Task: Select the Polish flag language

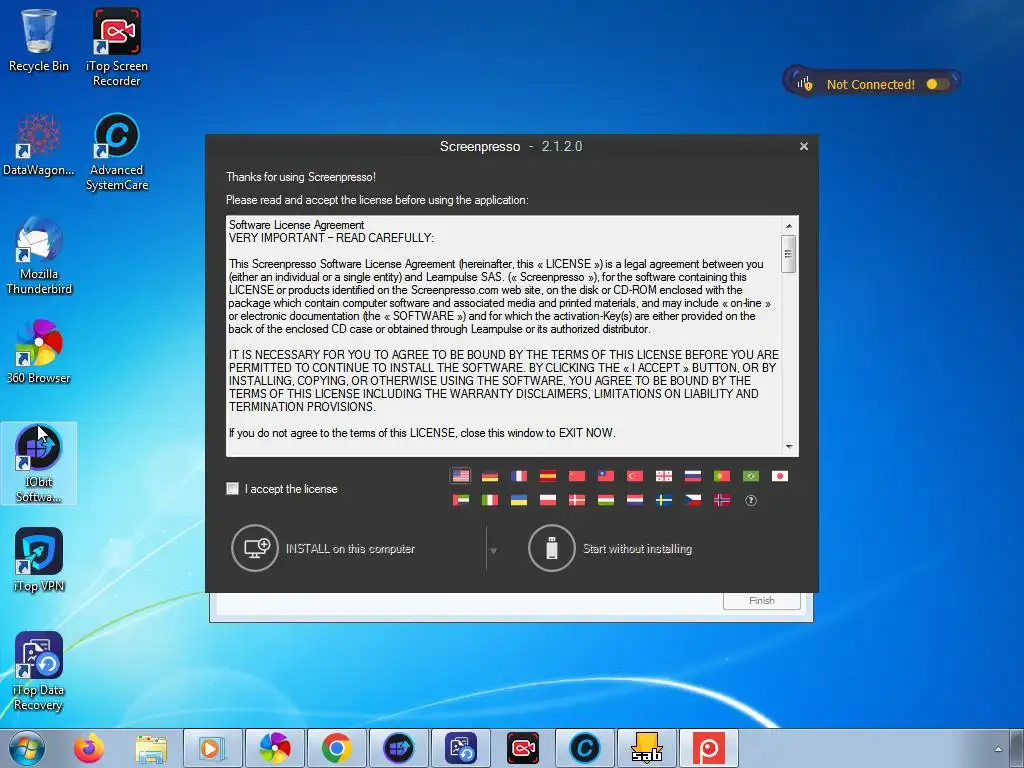Action: pyautogui.click(x=548, y=500)
